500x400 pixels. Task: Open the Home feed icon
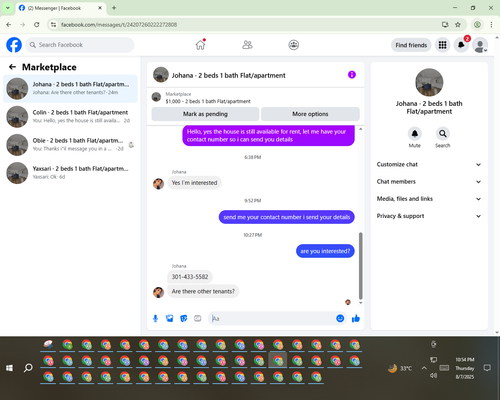click(x=200, y=45)
